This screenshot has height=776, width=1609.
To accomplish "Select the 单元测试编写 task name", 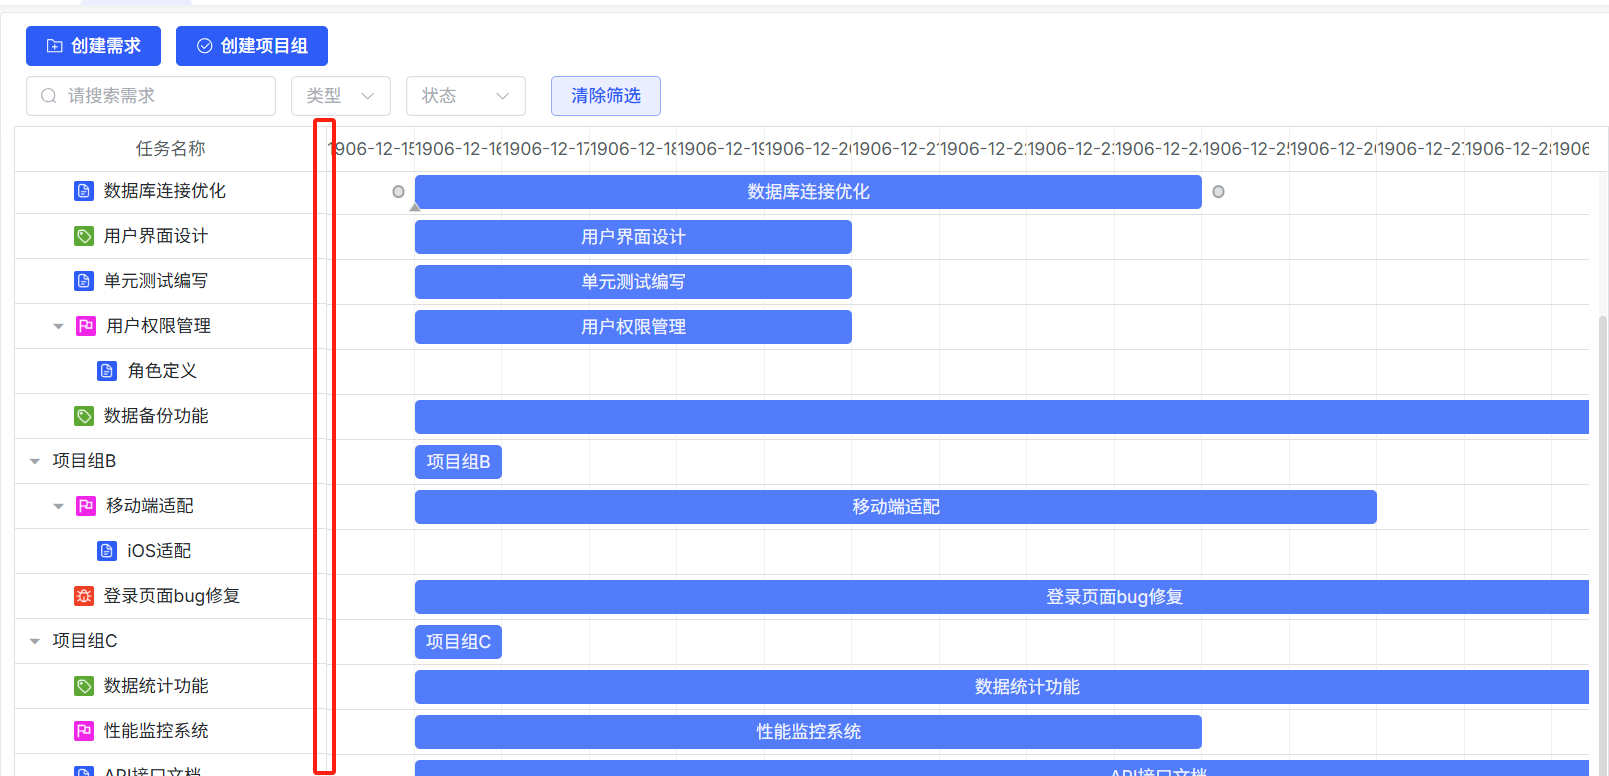I will point(156,281).
